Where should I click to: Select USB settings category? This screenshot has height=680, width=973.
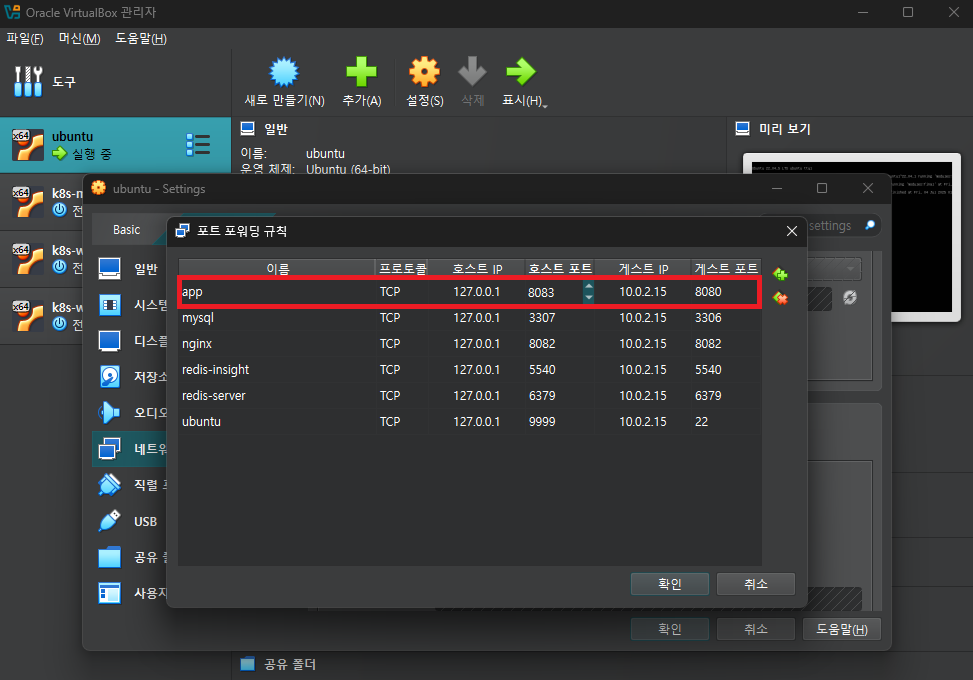(x=130, y=521)
